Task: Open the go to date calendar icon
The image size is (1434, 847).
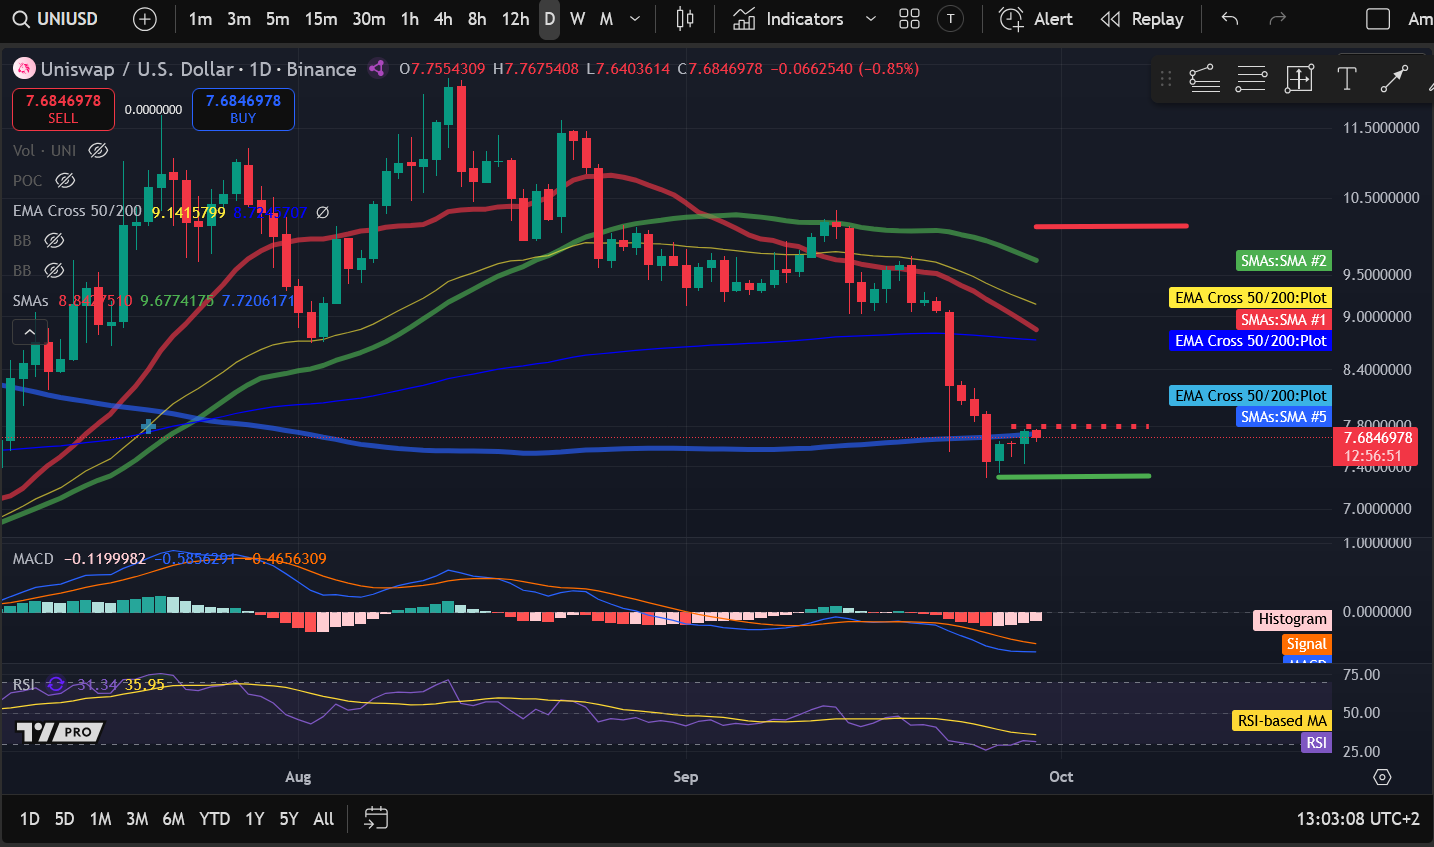Action: (376, 819)
